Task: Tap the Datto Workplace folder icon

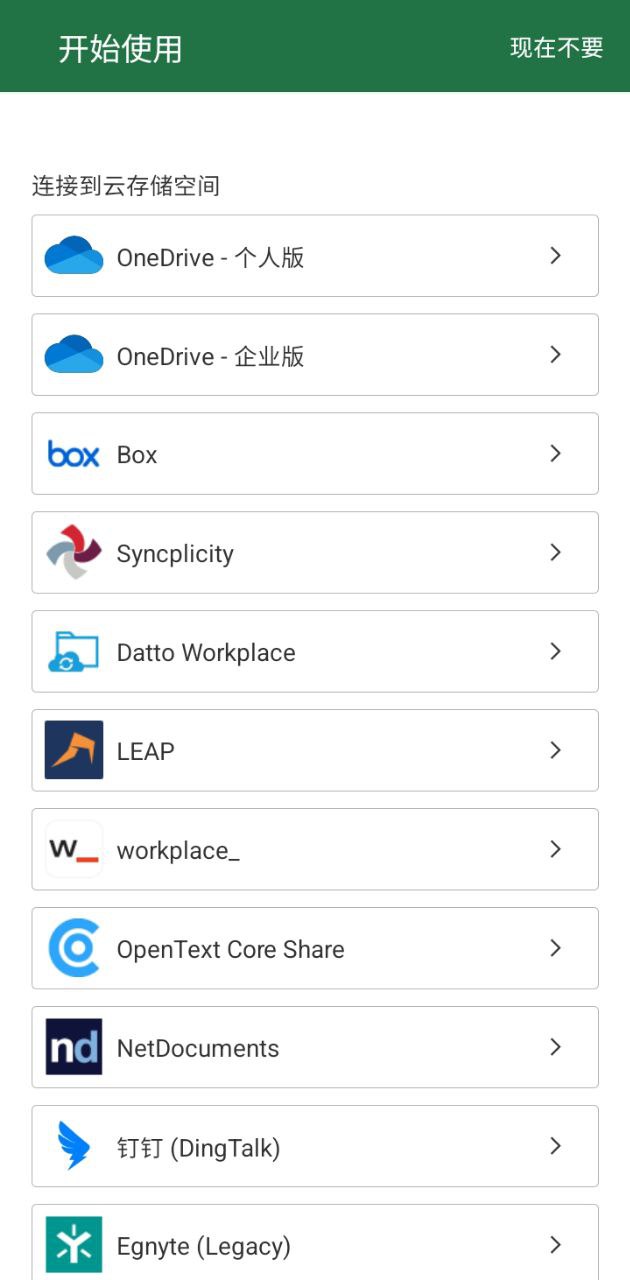Action: (74, 651)
